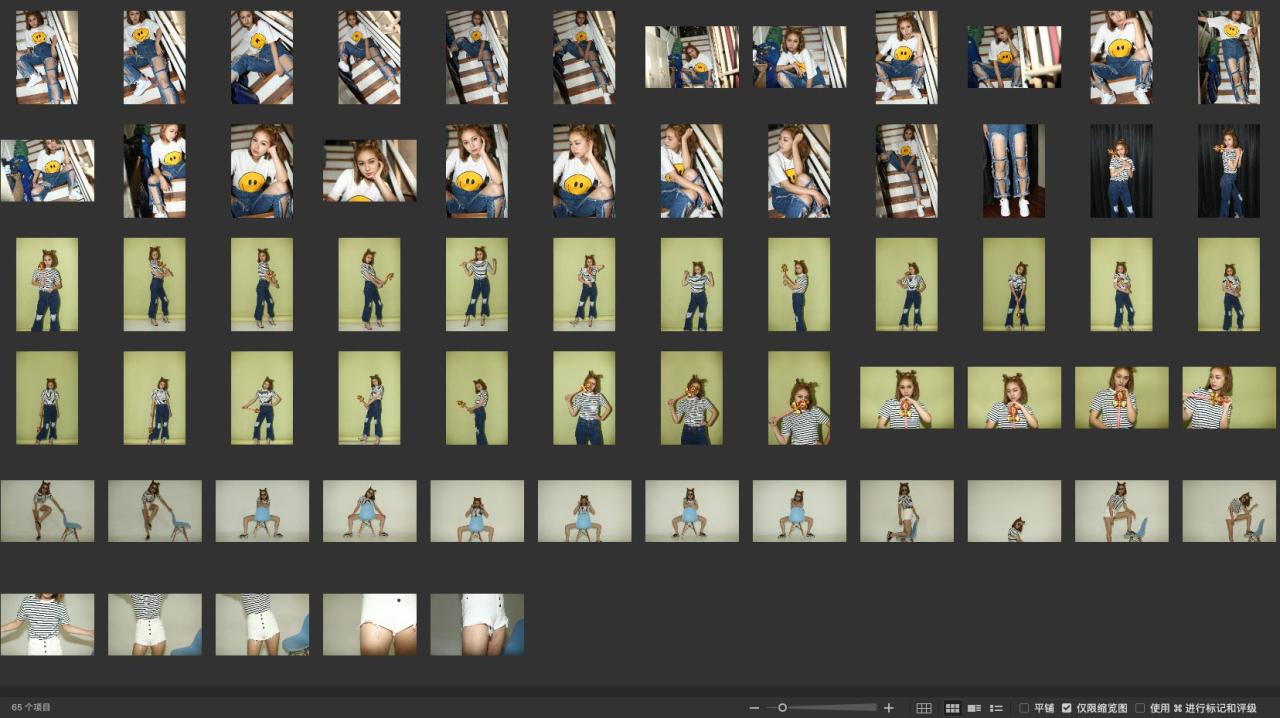Select the ripped jeans legs-only thumbnail
This screenshot has height=718, width=1280.
(1014, 171)
